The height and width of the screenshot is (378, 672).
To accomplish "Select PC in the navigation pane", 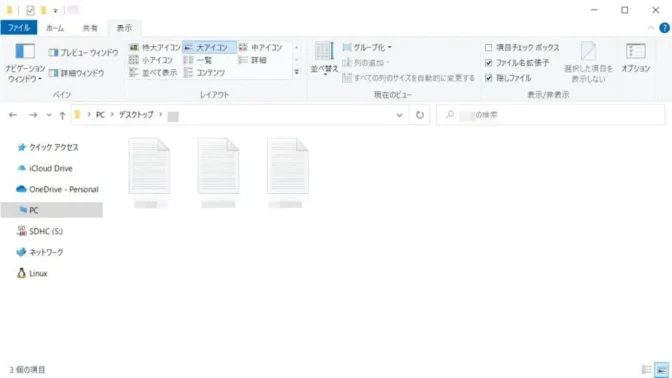I will 52,210.
